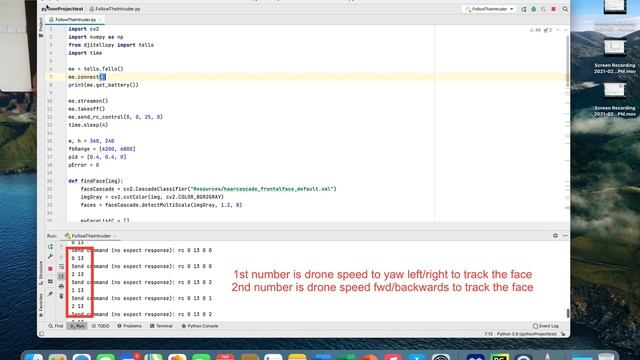The height and width of the screenshot is (360, 640).
Task: Click pythonProjecttest breadcrumb in navigation bar
Action: [62, 9]
